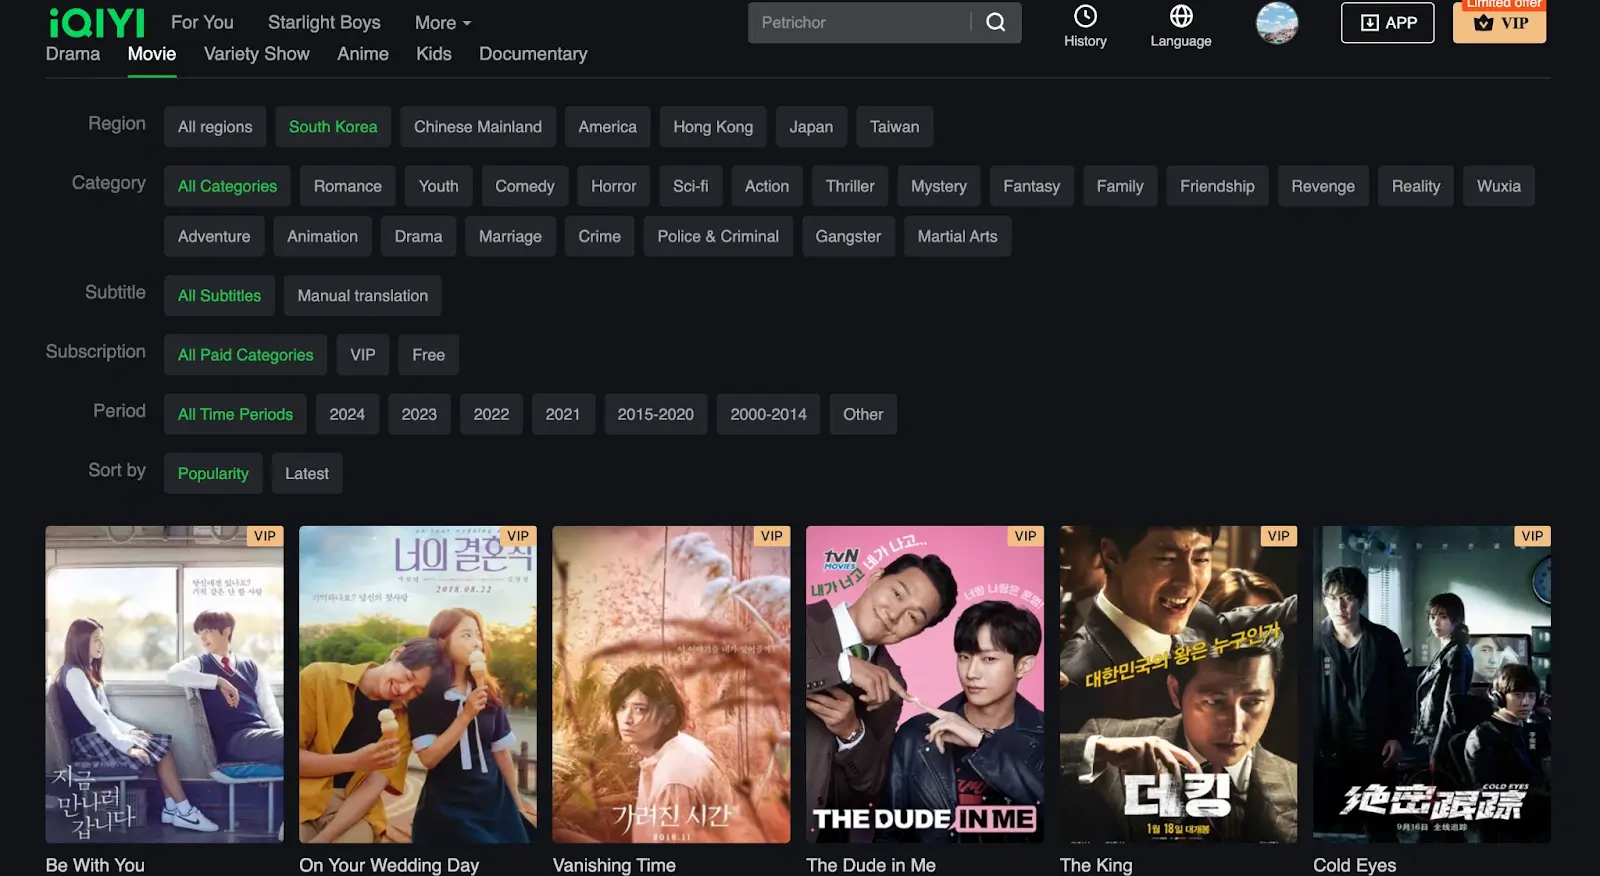Screen dimensions: 1600x876
Task: Select the All Categories filter
Action: [227, 186]
